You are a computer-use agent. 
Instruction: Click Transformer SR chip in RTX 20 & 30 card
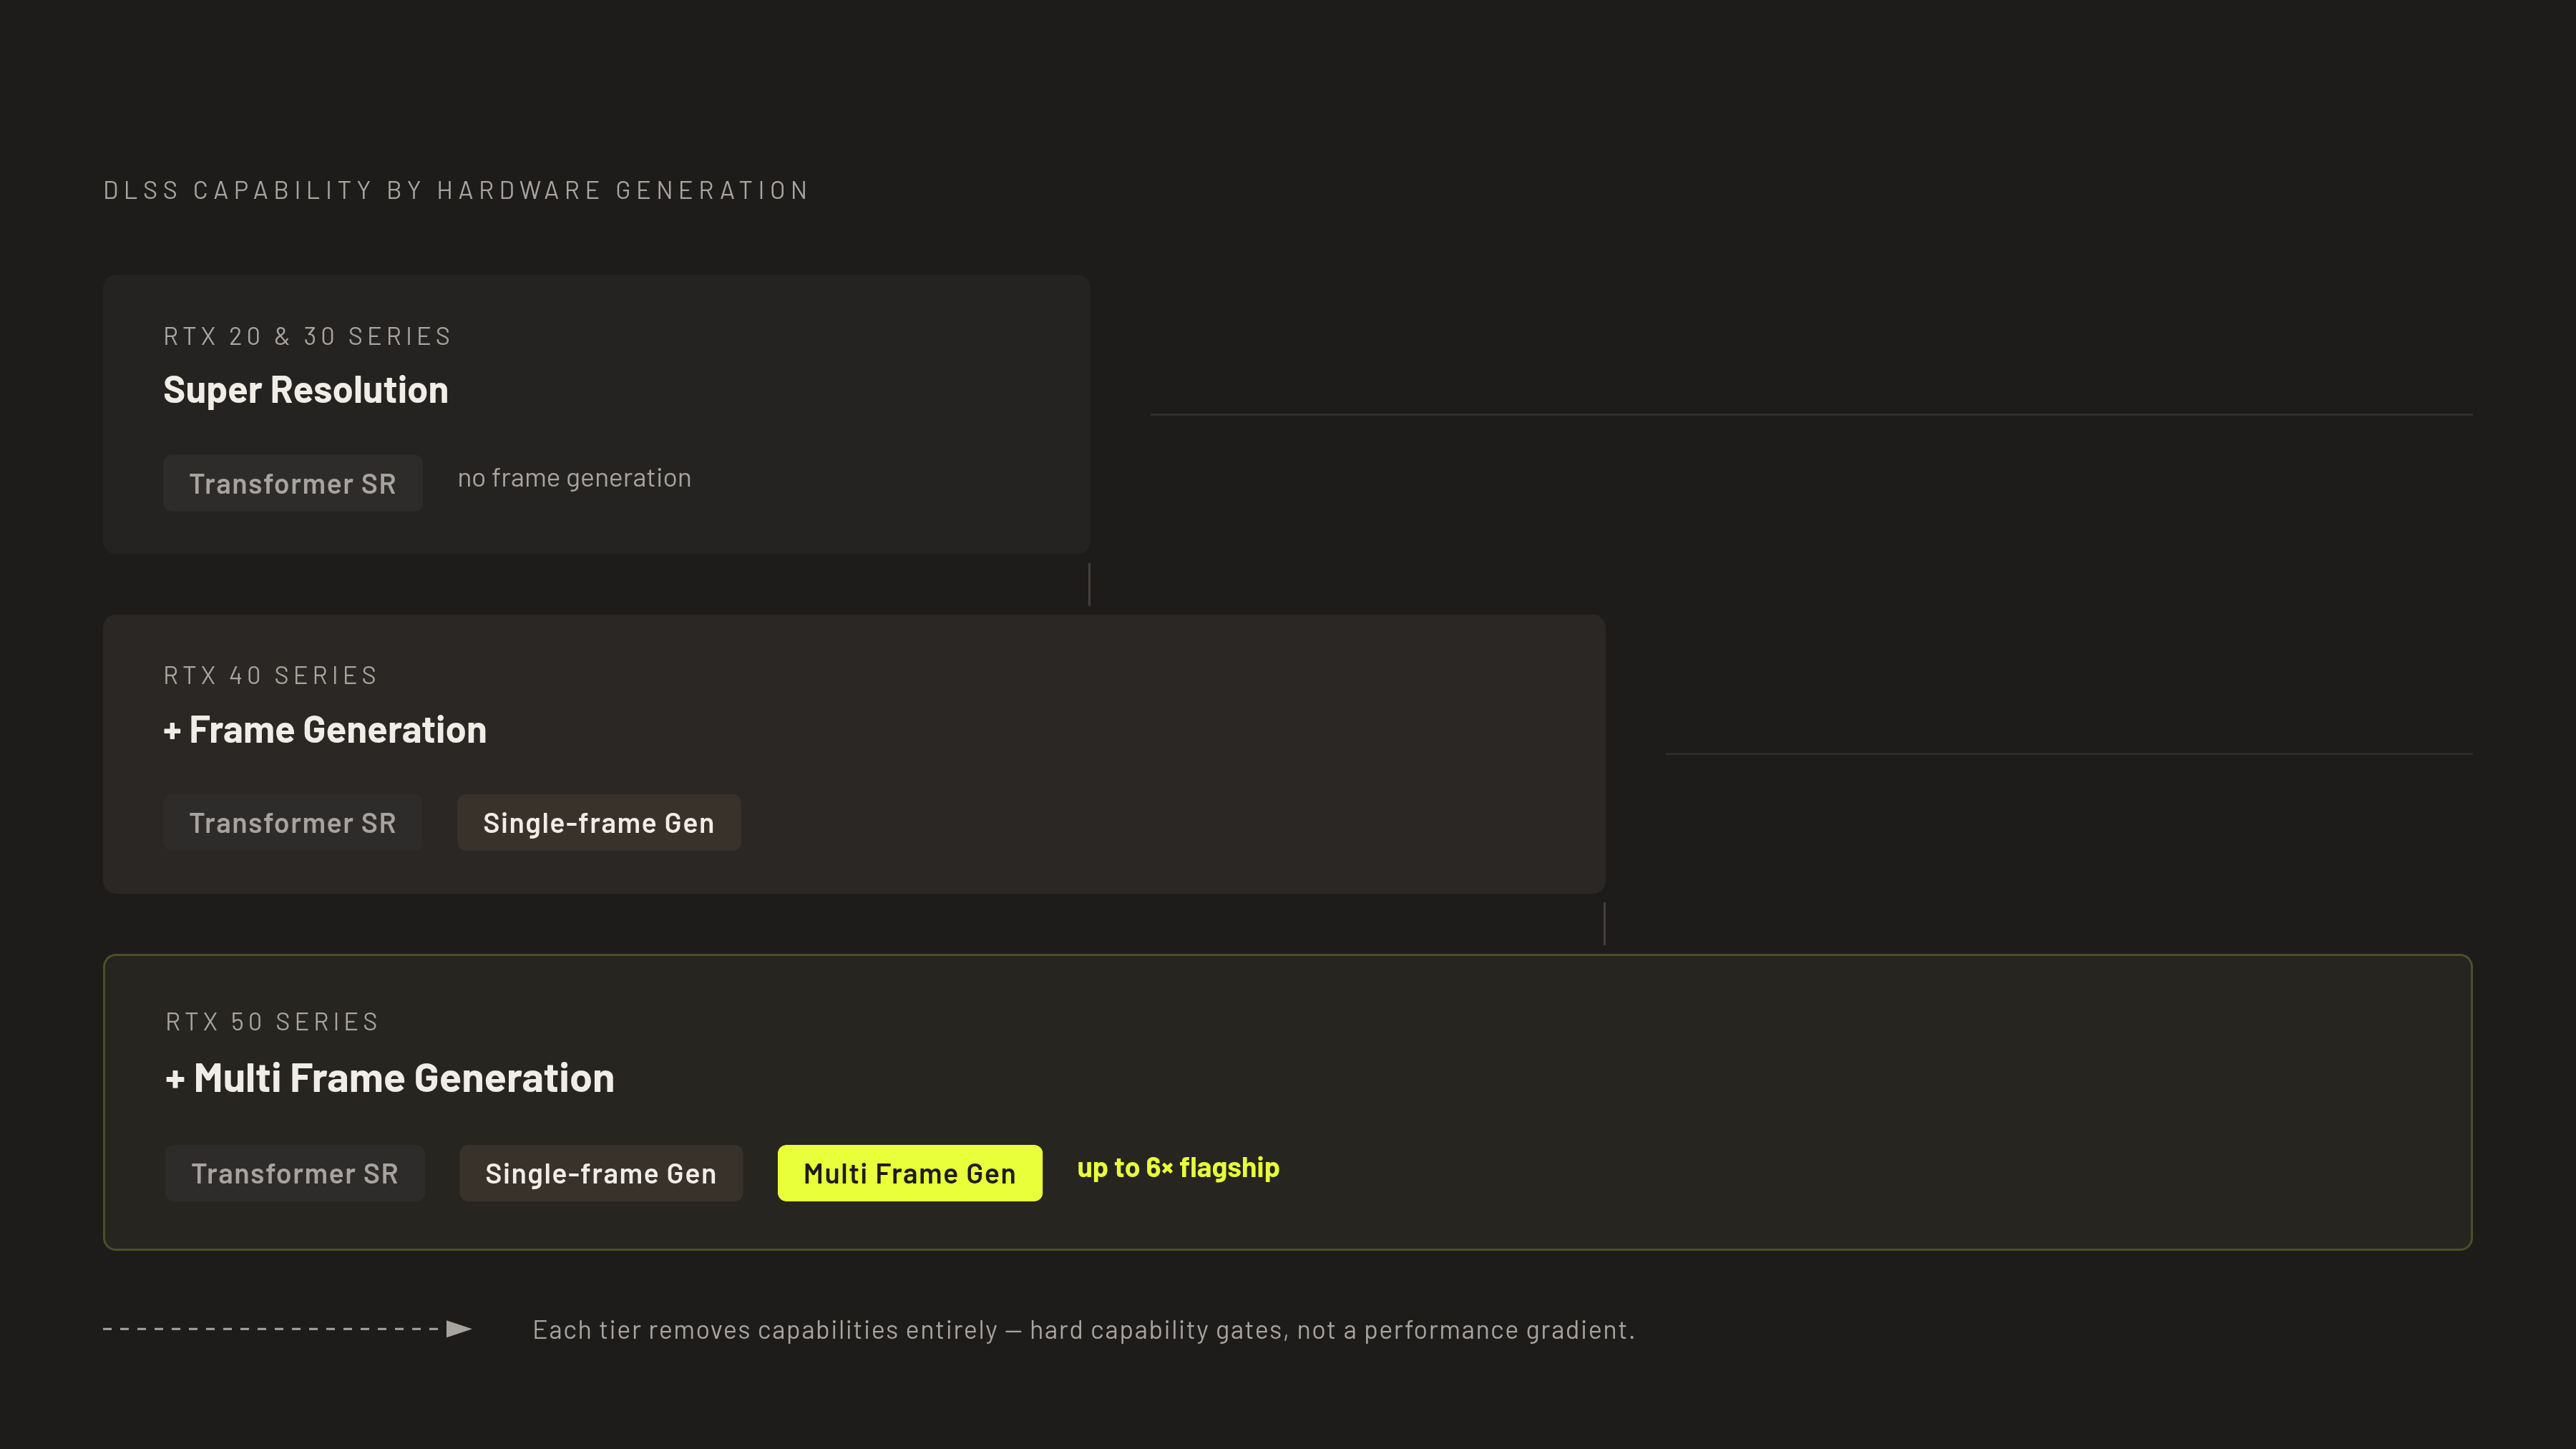(293, 483)
